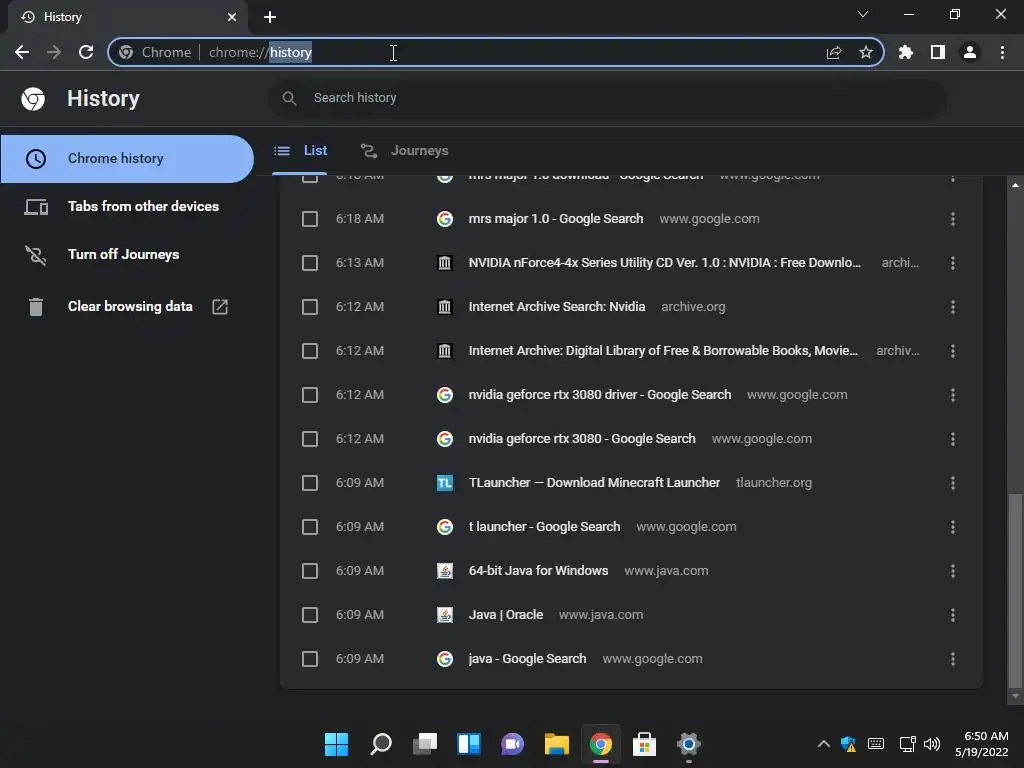Open the Java | Oracle history link
Viewport: 1024px width, 768px height.
coord(505,615)
